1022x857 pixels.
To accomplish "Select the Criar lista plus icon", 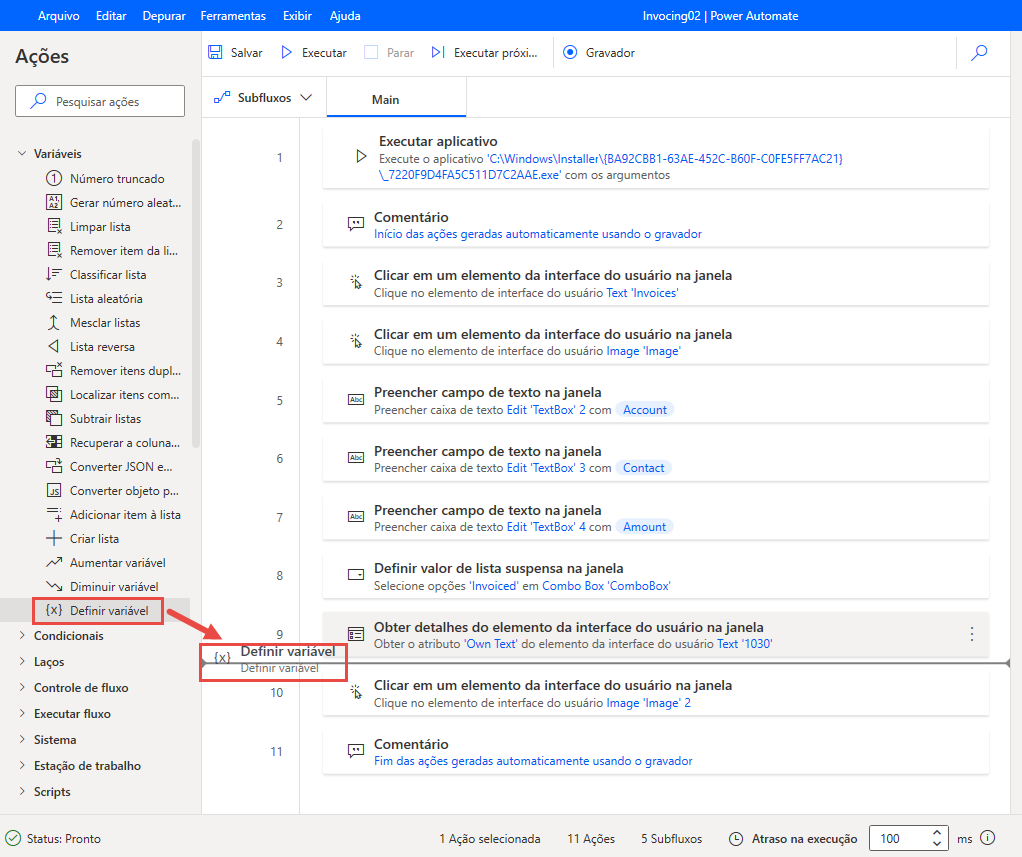I will pyautogui.click(x=53, y=538).
